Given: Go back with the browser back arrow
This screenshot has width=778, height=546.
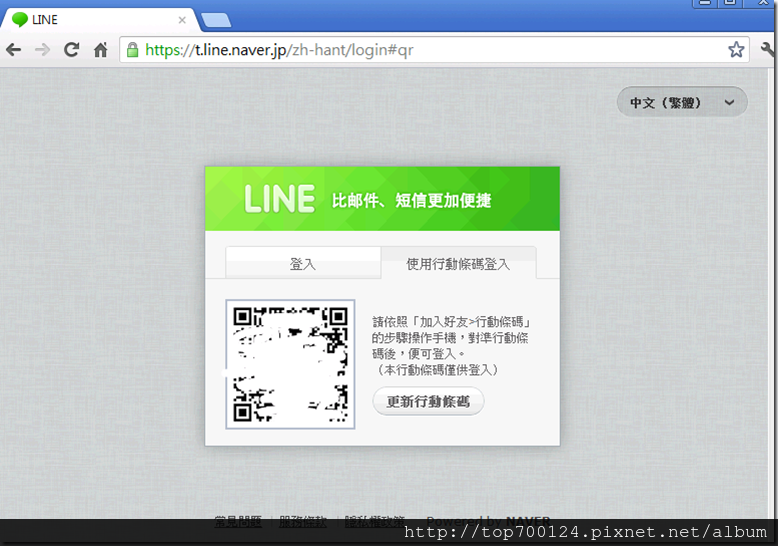Looking at the screenshot, I should tap(13, 50).
